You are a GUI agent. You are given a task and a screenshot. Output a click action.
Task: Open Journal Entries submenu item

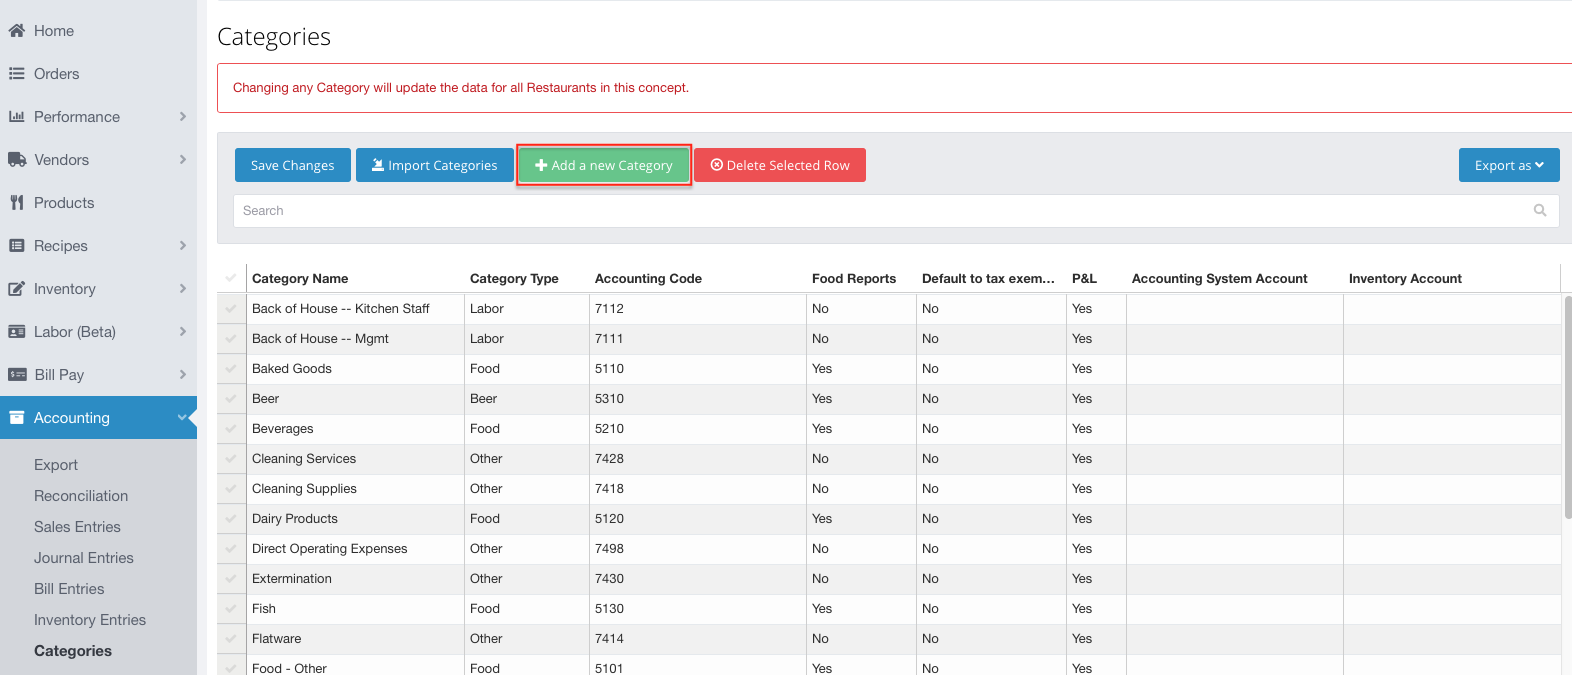[84, 558]
